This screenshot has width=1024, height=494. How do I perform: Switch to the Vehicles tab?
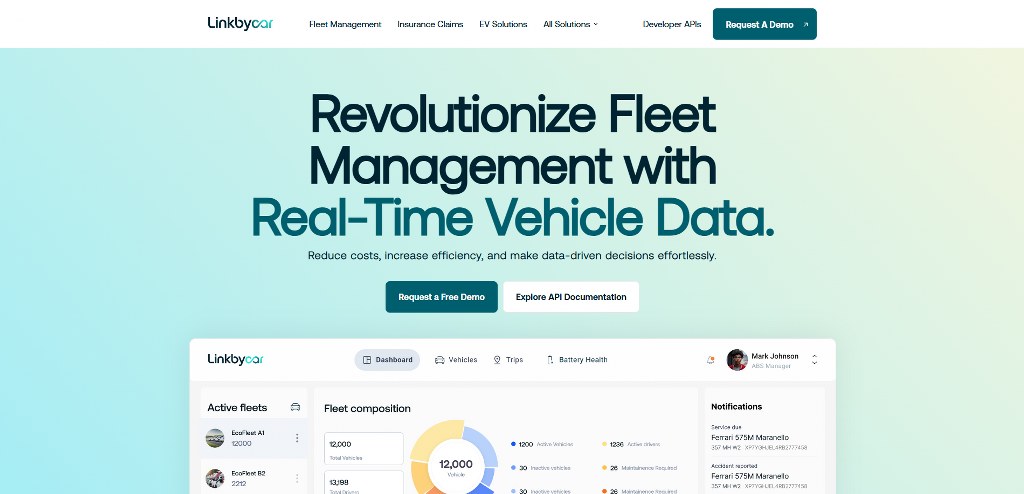(x=456, y=359)
